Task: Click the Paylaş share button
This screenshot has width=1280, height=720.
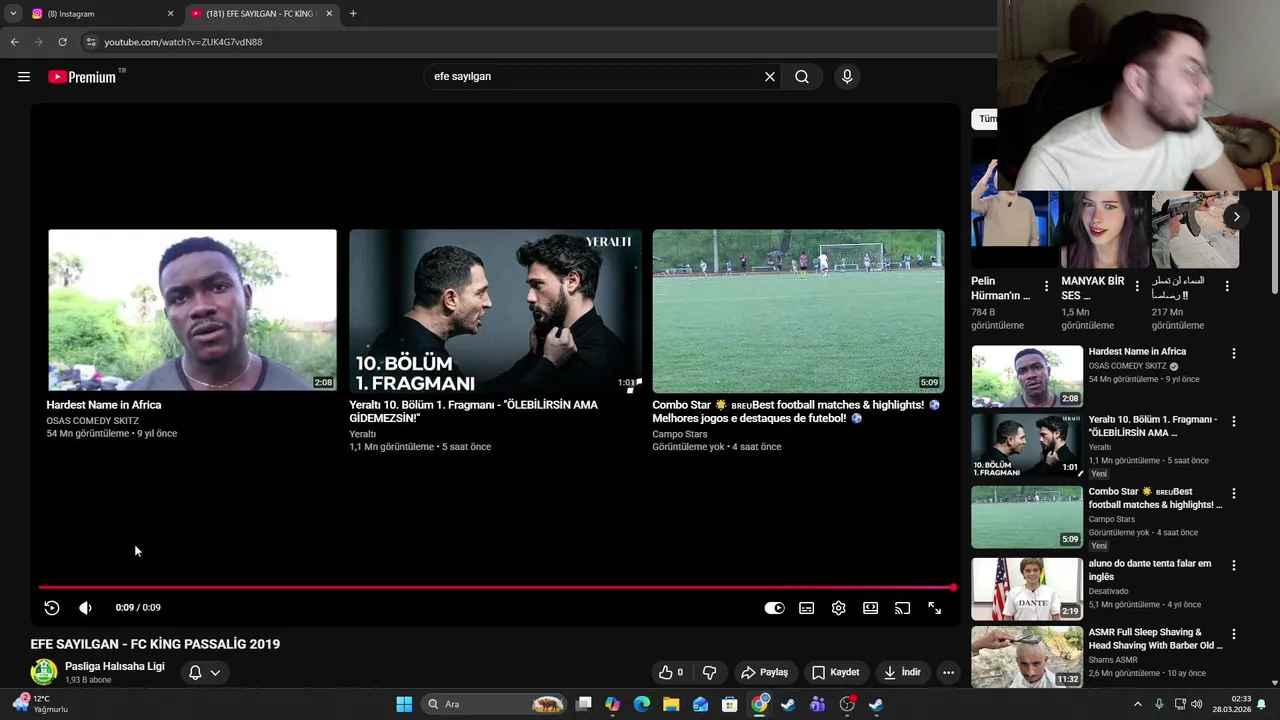Action: coord(765,672)
